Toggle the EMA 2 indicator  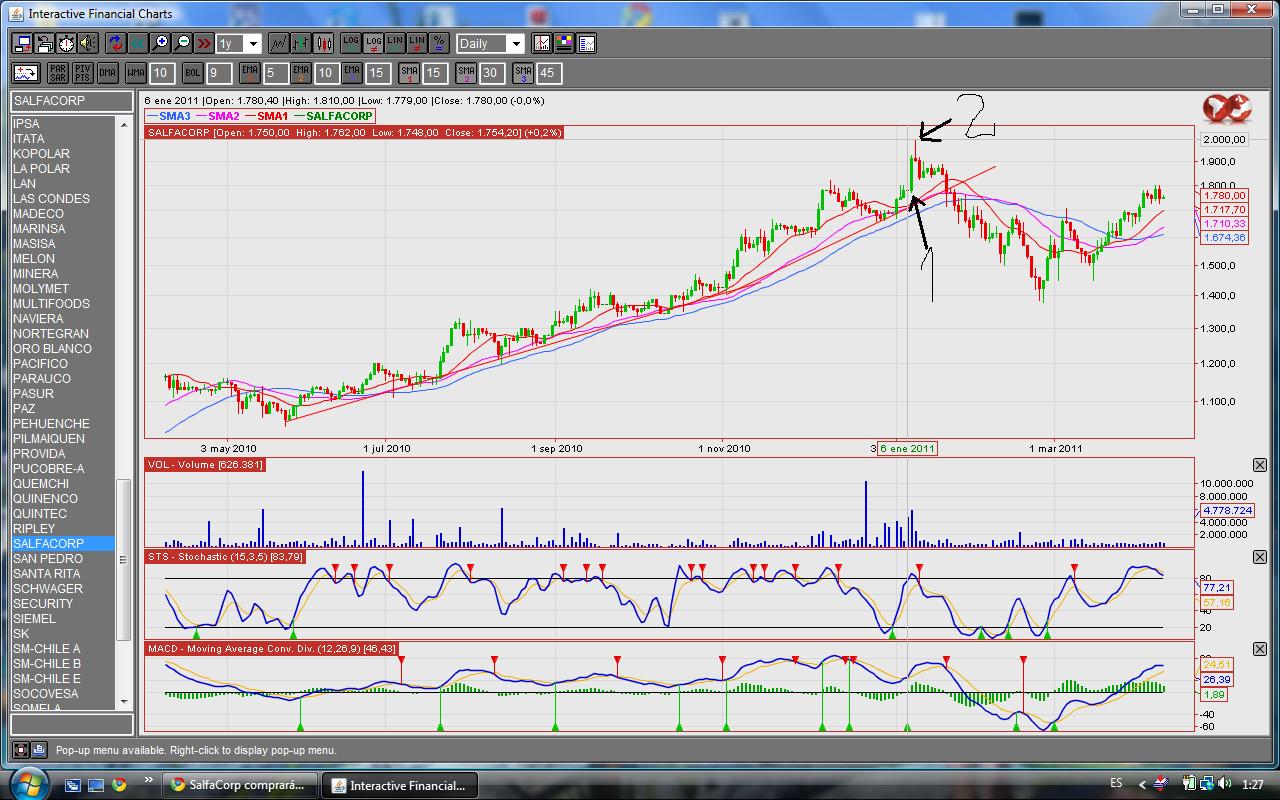(x=301, y=73)
